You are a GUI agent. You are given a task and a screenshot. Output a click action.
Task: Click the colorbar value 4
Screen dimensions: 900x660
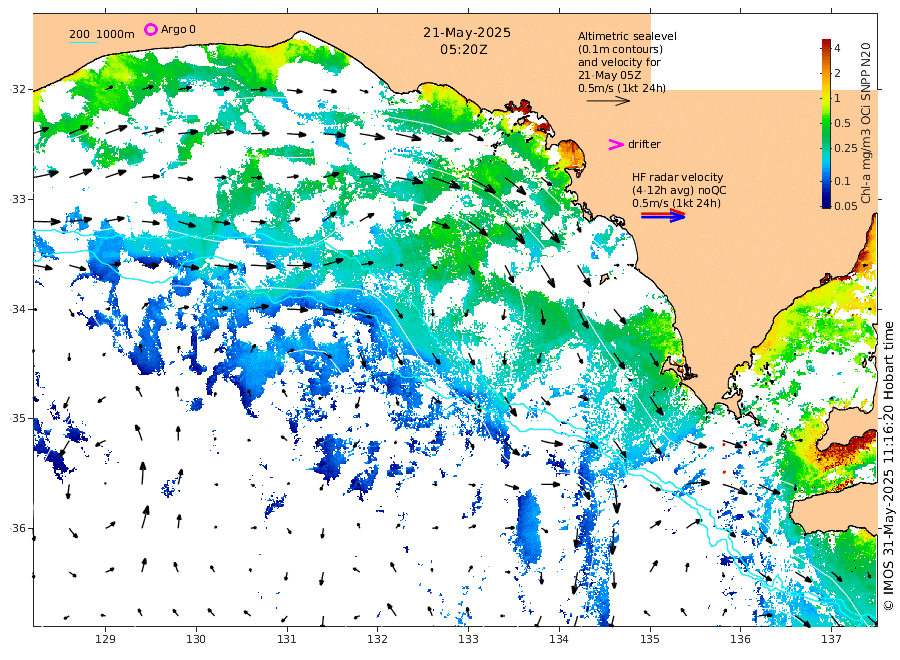coord(837,48)
